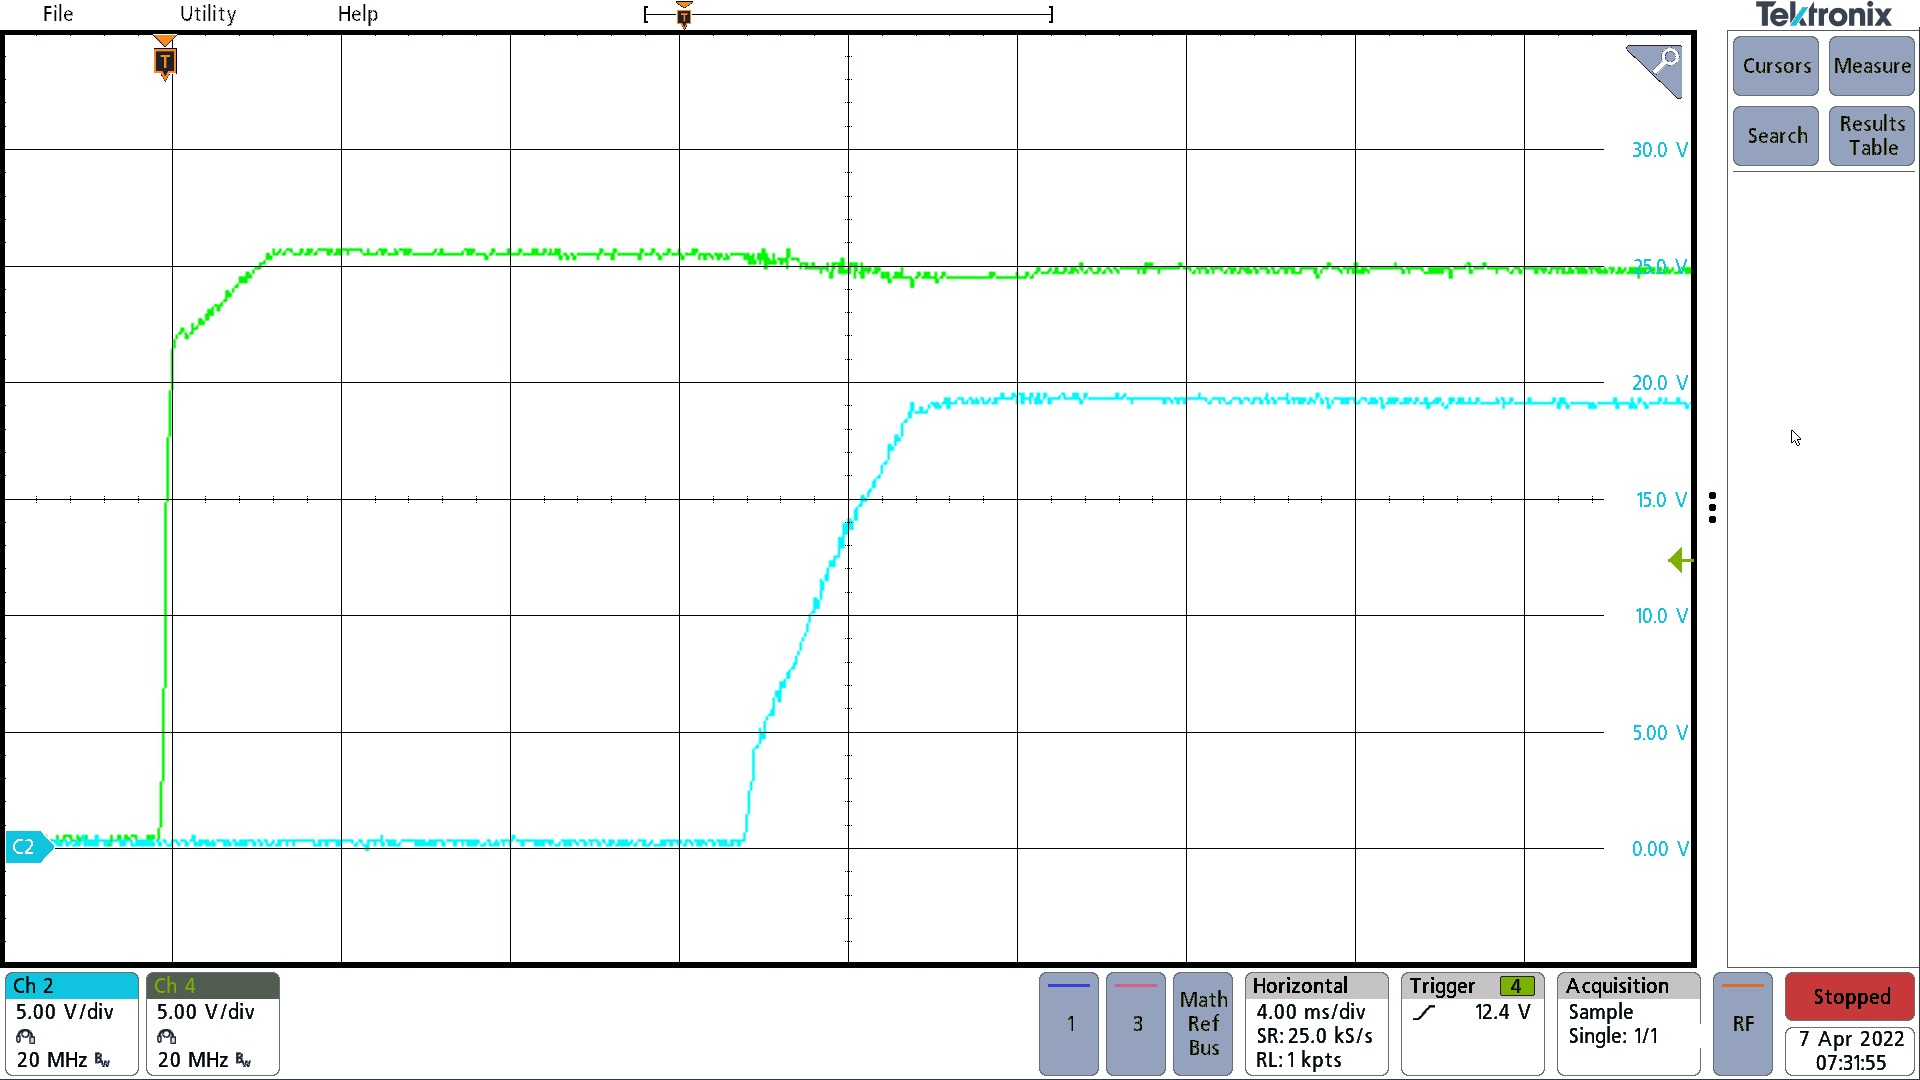This screenshot has height=1080, width=1920.
Task: Open the Search panel button
Action: (1776, 136)
